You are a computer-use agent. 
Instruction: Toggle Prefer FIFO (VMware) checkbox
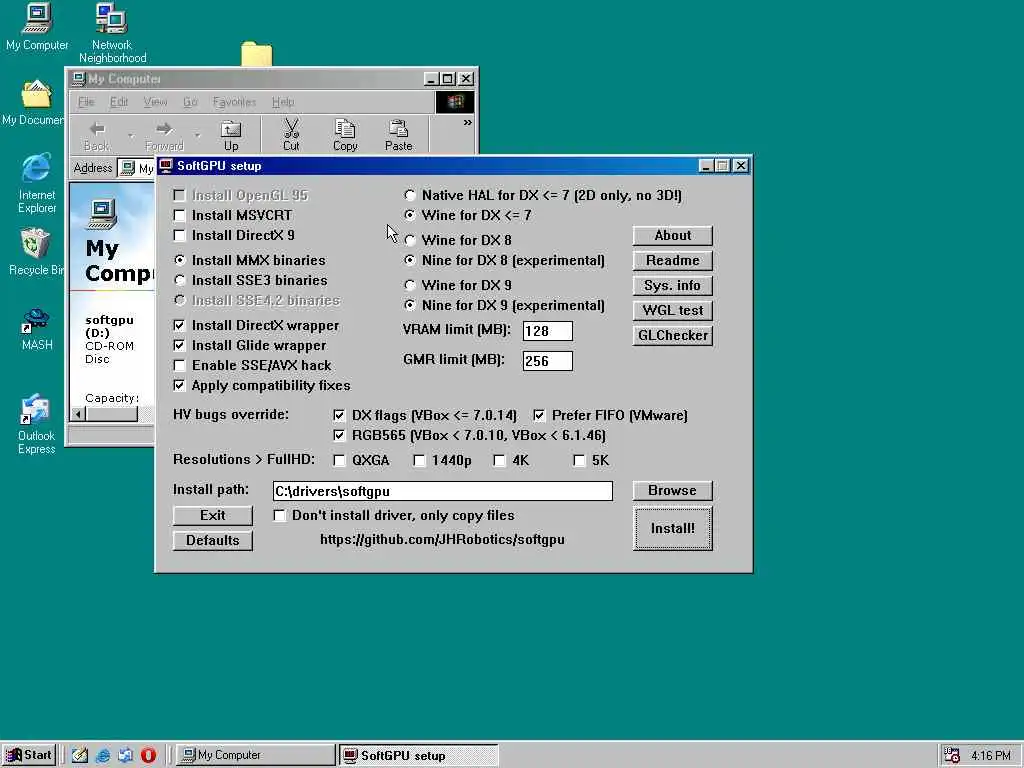coord(539,415)
